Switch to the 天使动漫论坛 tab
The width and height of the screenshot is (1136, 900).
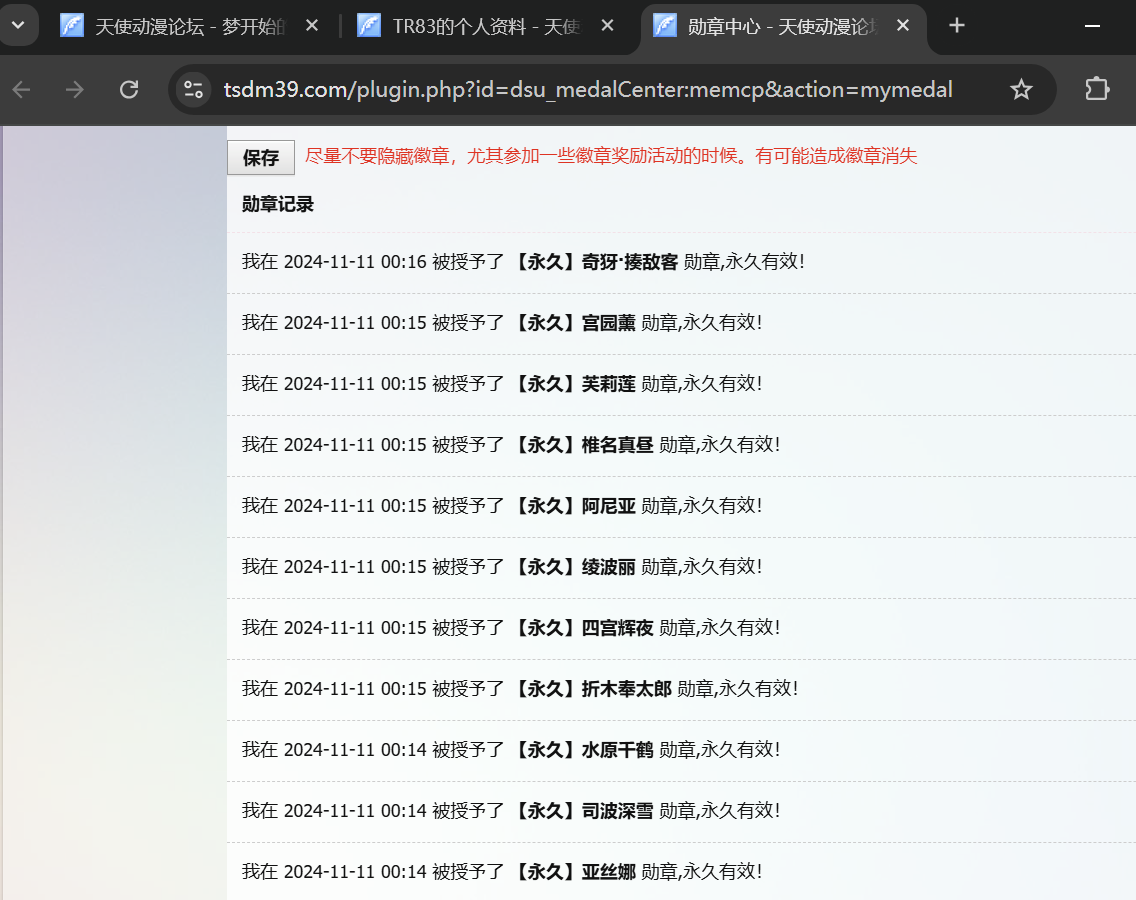pyautogui.click(x=190, y=26)
